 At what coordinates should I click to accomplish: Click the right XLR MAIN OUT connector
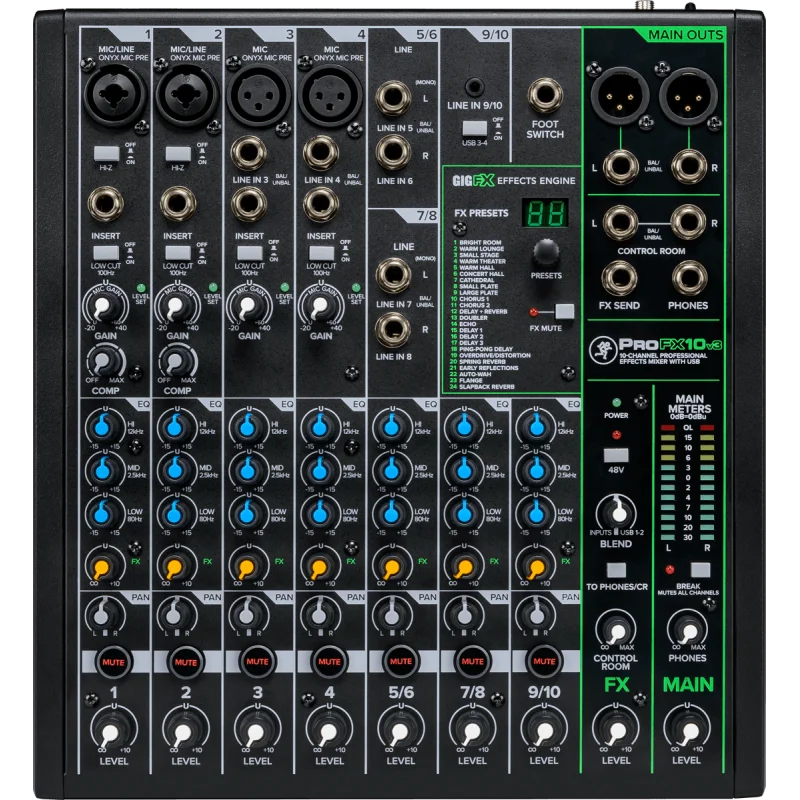pyautogui.click(x=688, y=96)
